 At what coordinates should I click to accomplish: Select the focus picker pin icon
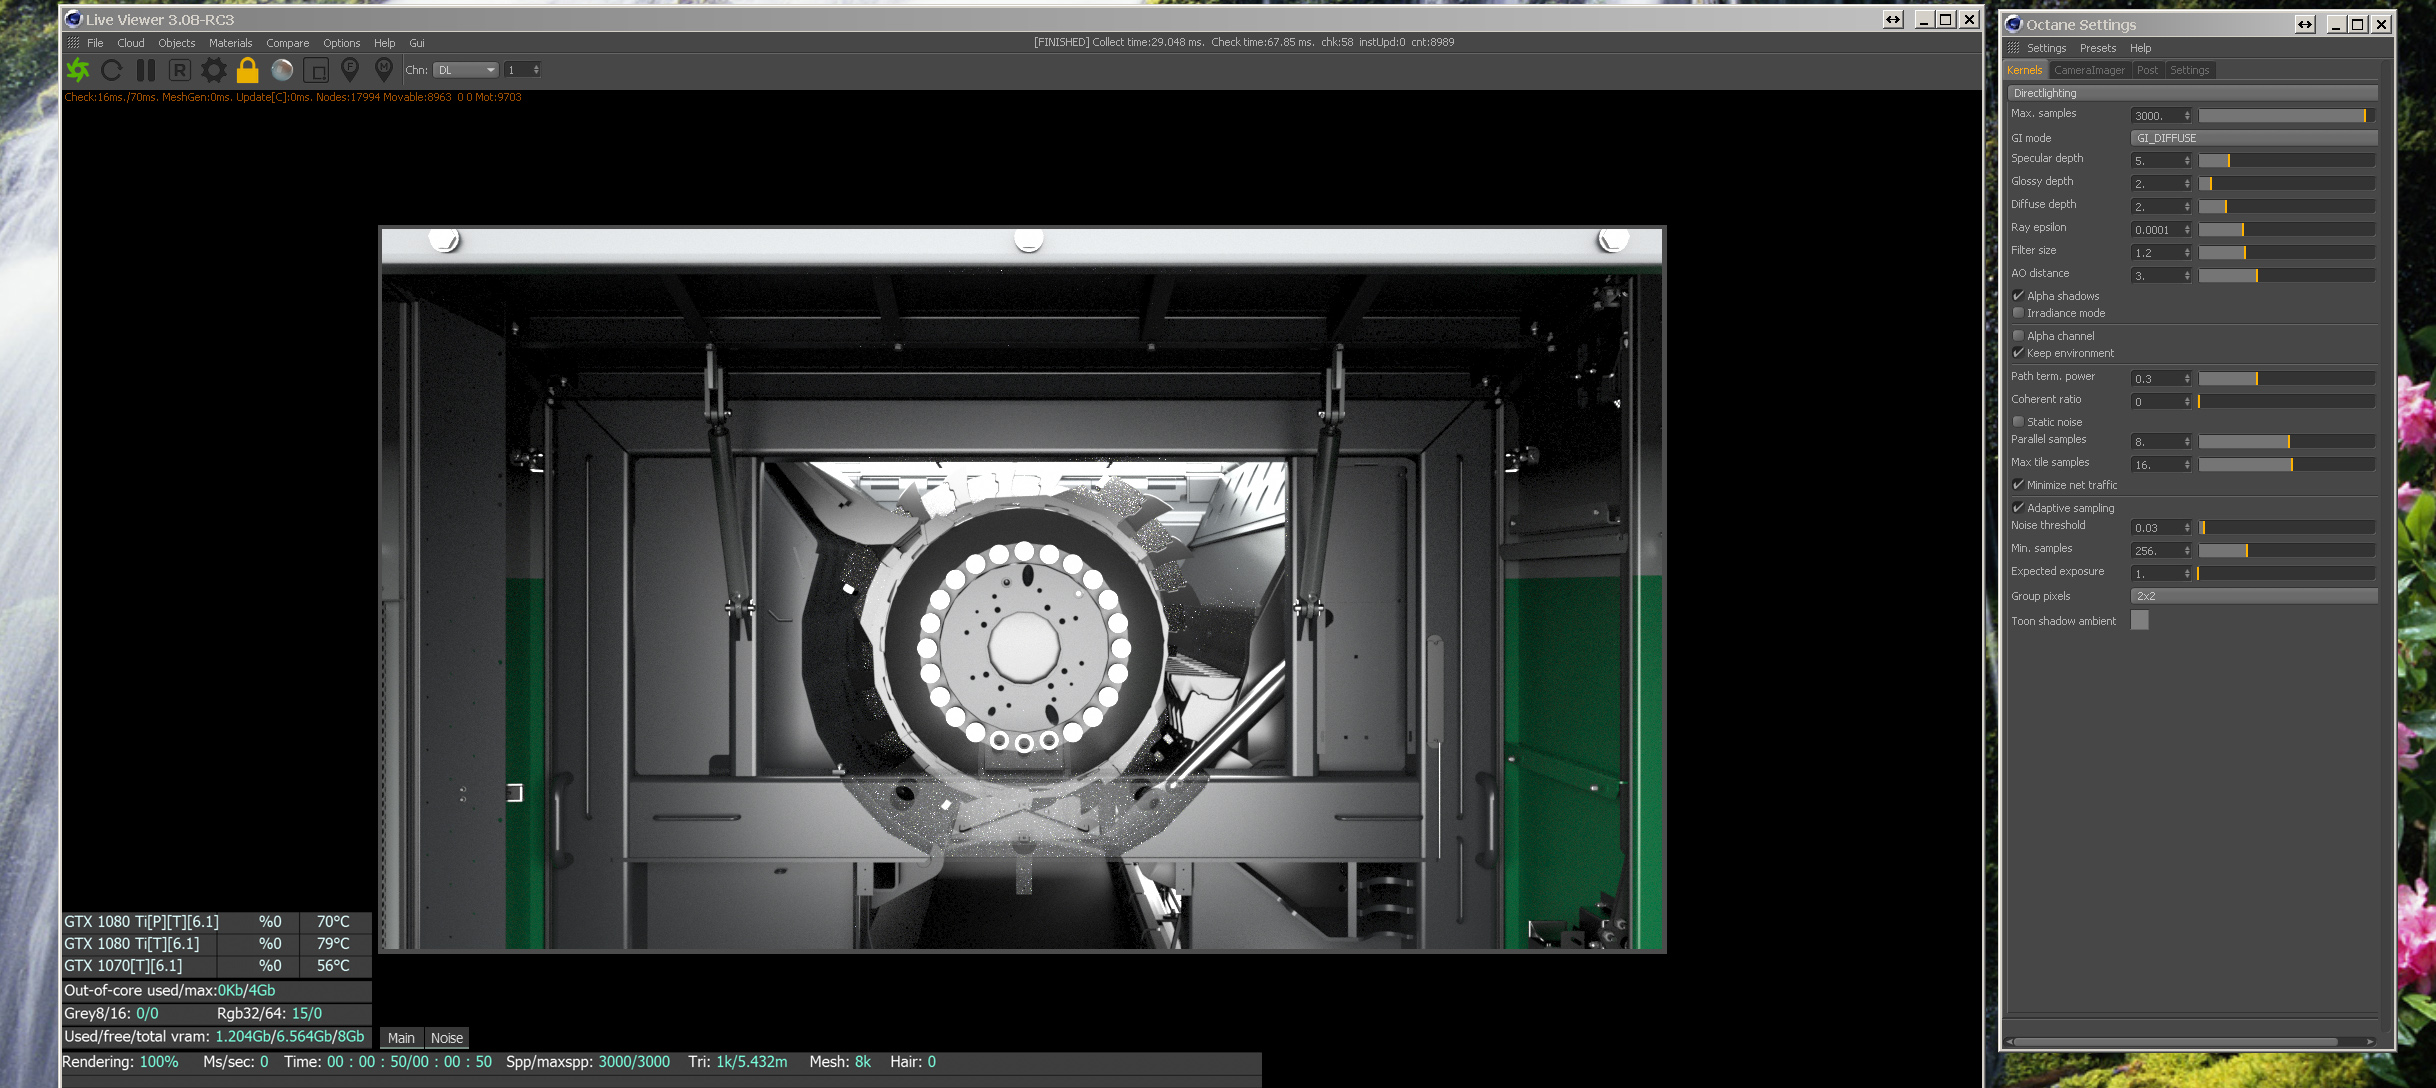pos(350,69)
